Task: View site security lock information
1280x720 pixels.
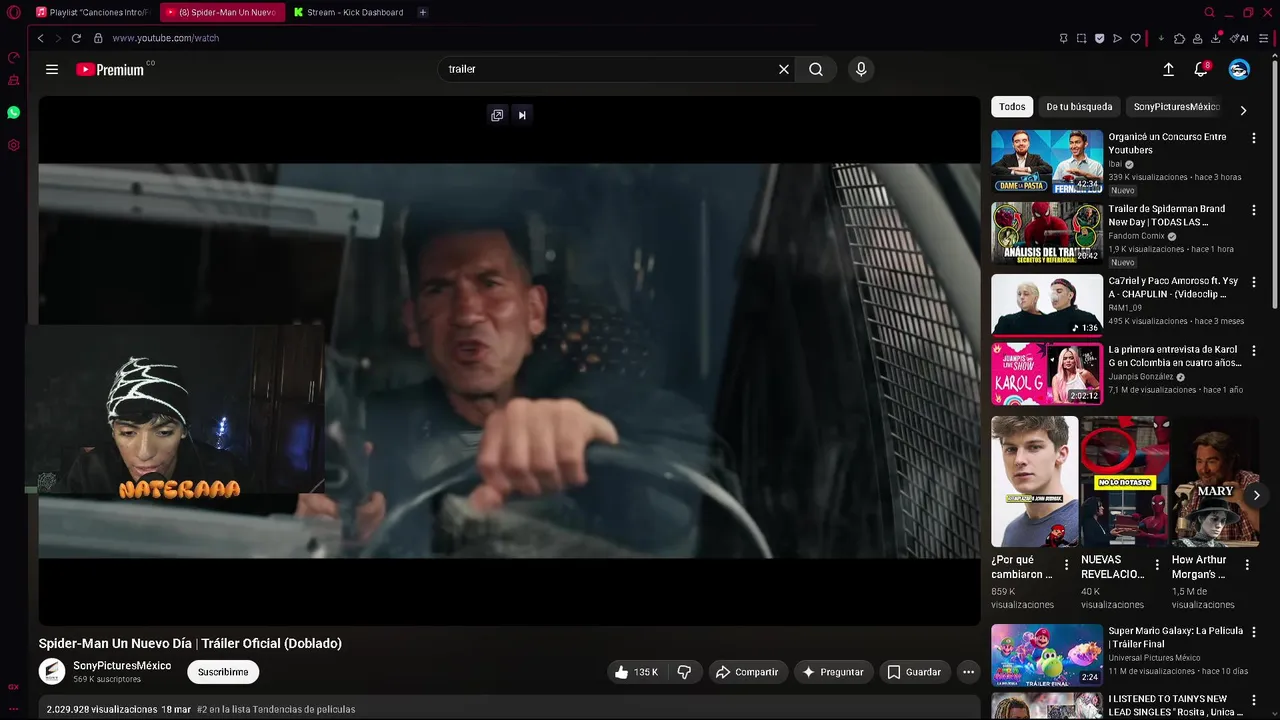Action: coord(98,38)
